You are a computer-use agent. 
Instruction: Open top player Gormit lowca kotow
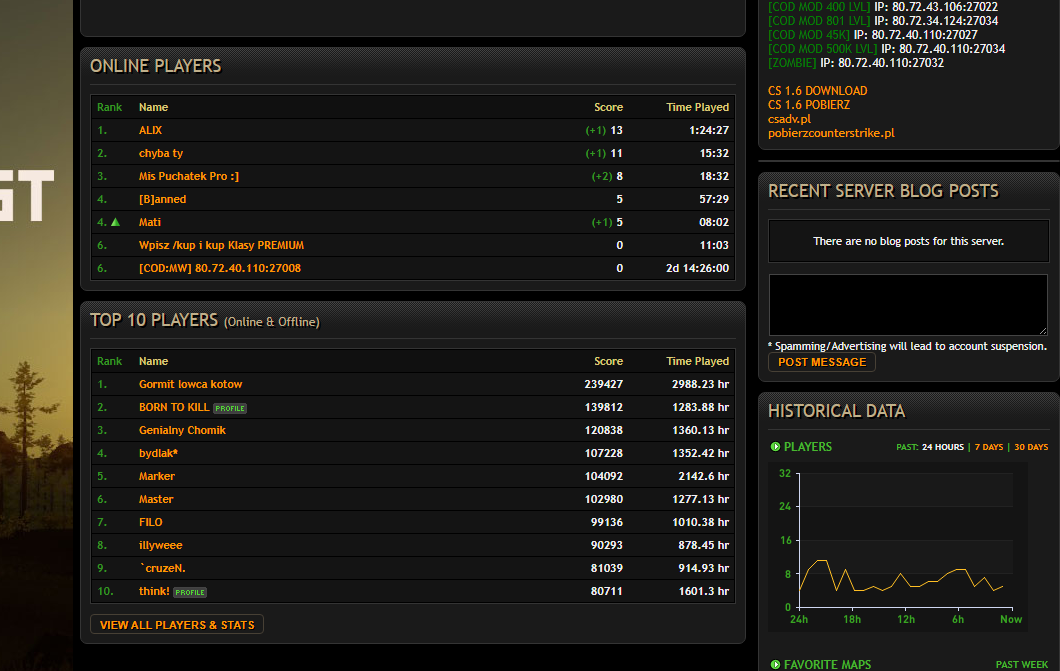click(x=190, y=384)
